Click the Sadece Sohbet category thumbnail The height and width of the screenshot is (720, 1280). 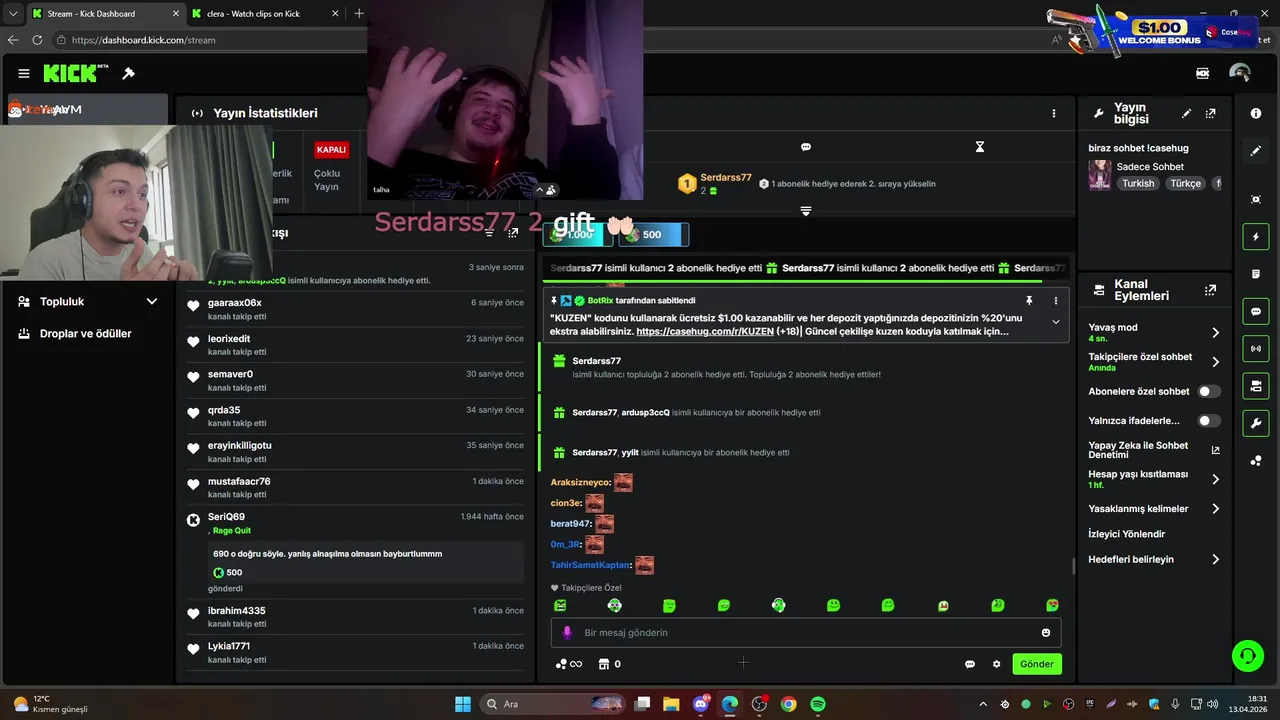(1100, 175)
